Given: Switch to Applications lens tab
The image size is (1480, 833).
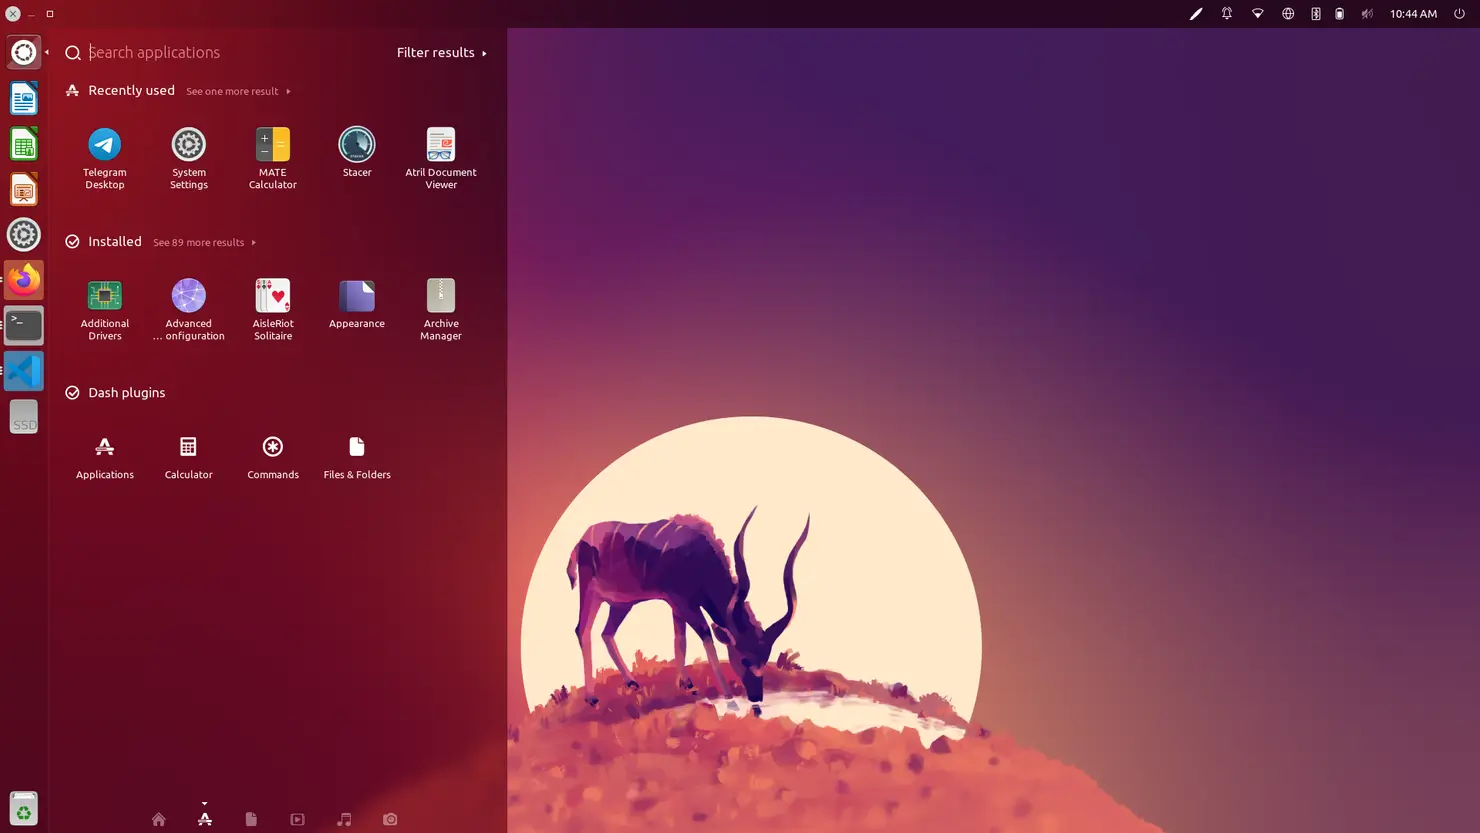Looking at the screenshot, I should [204, 819].
